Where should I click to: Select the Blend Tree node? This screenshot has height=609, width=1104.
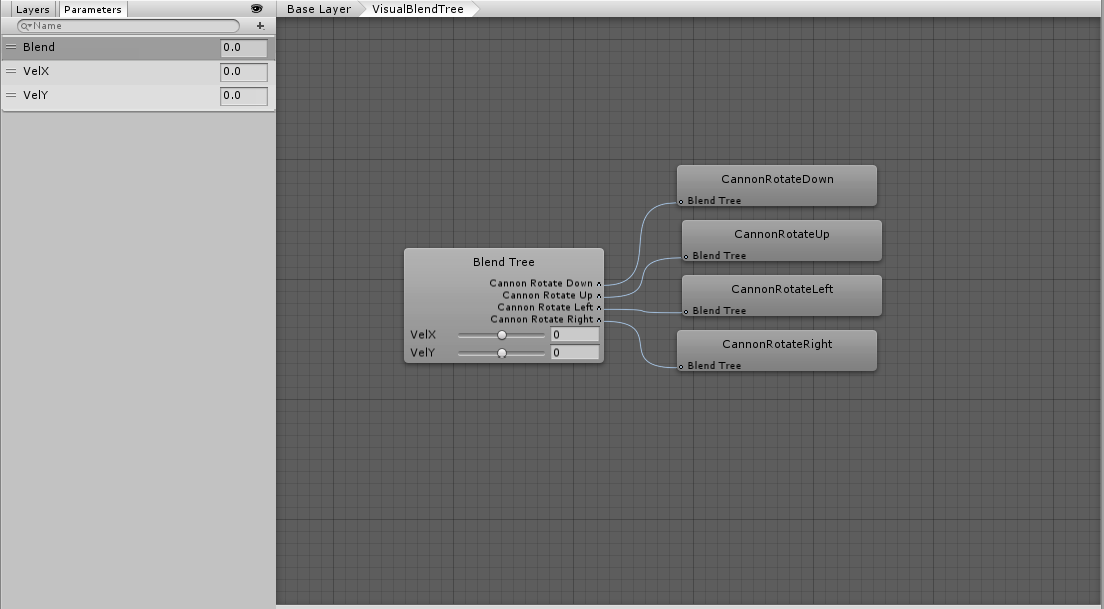tap(503, 262)
